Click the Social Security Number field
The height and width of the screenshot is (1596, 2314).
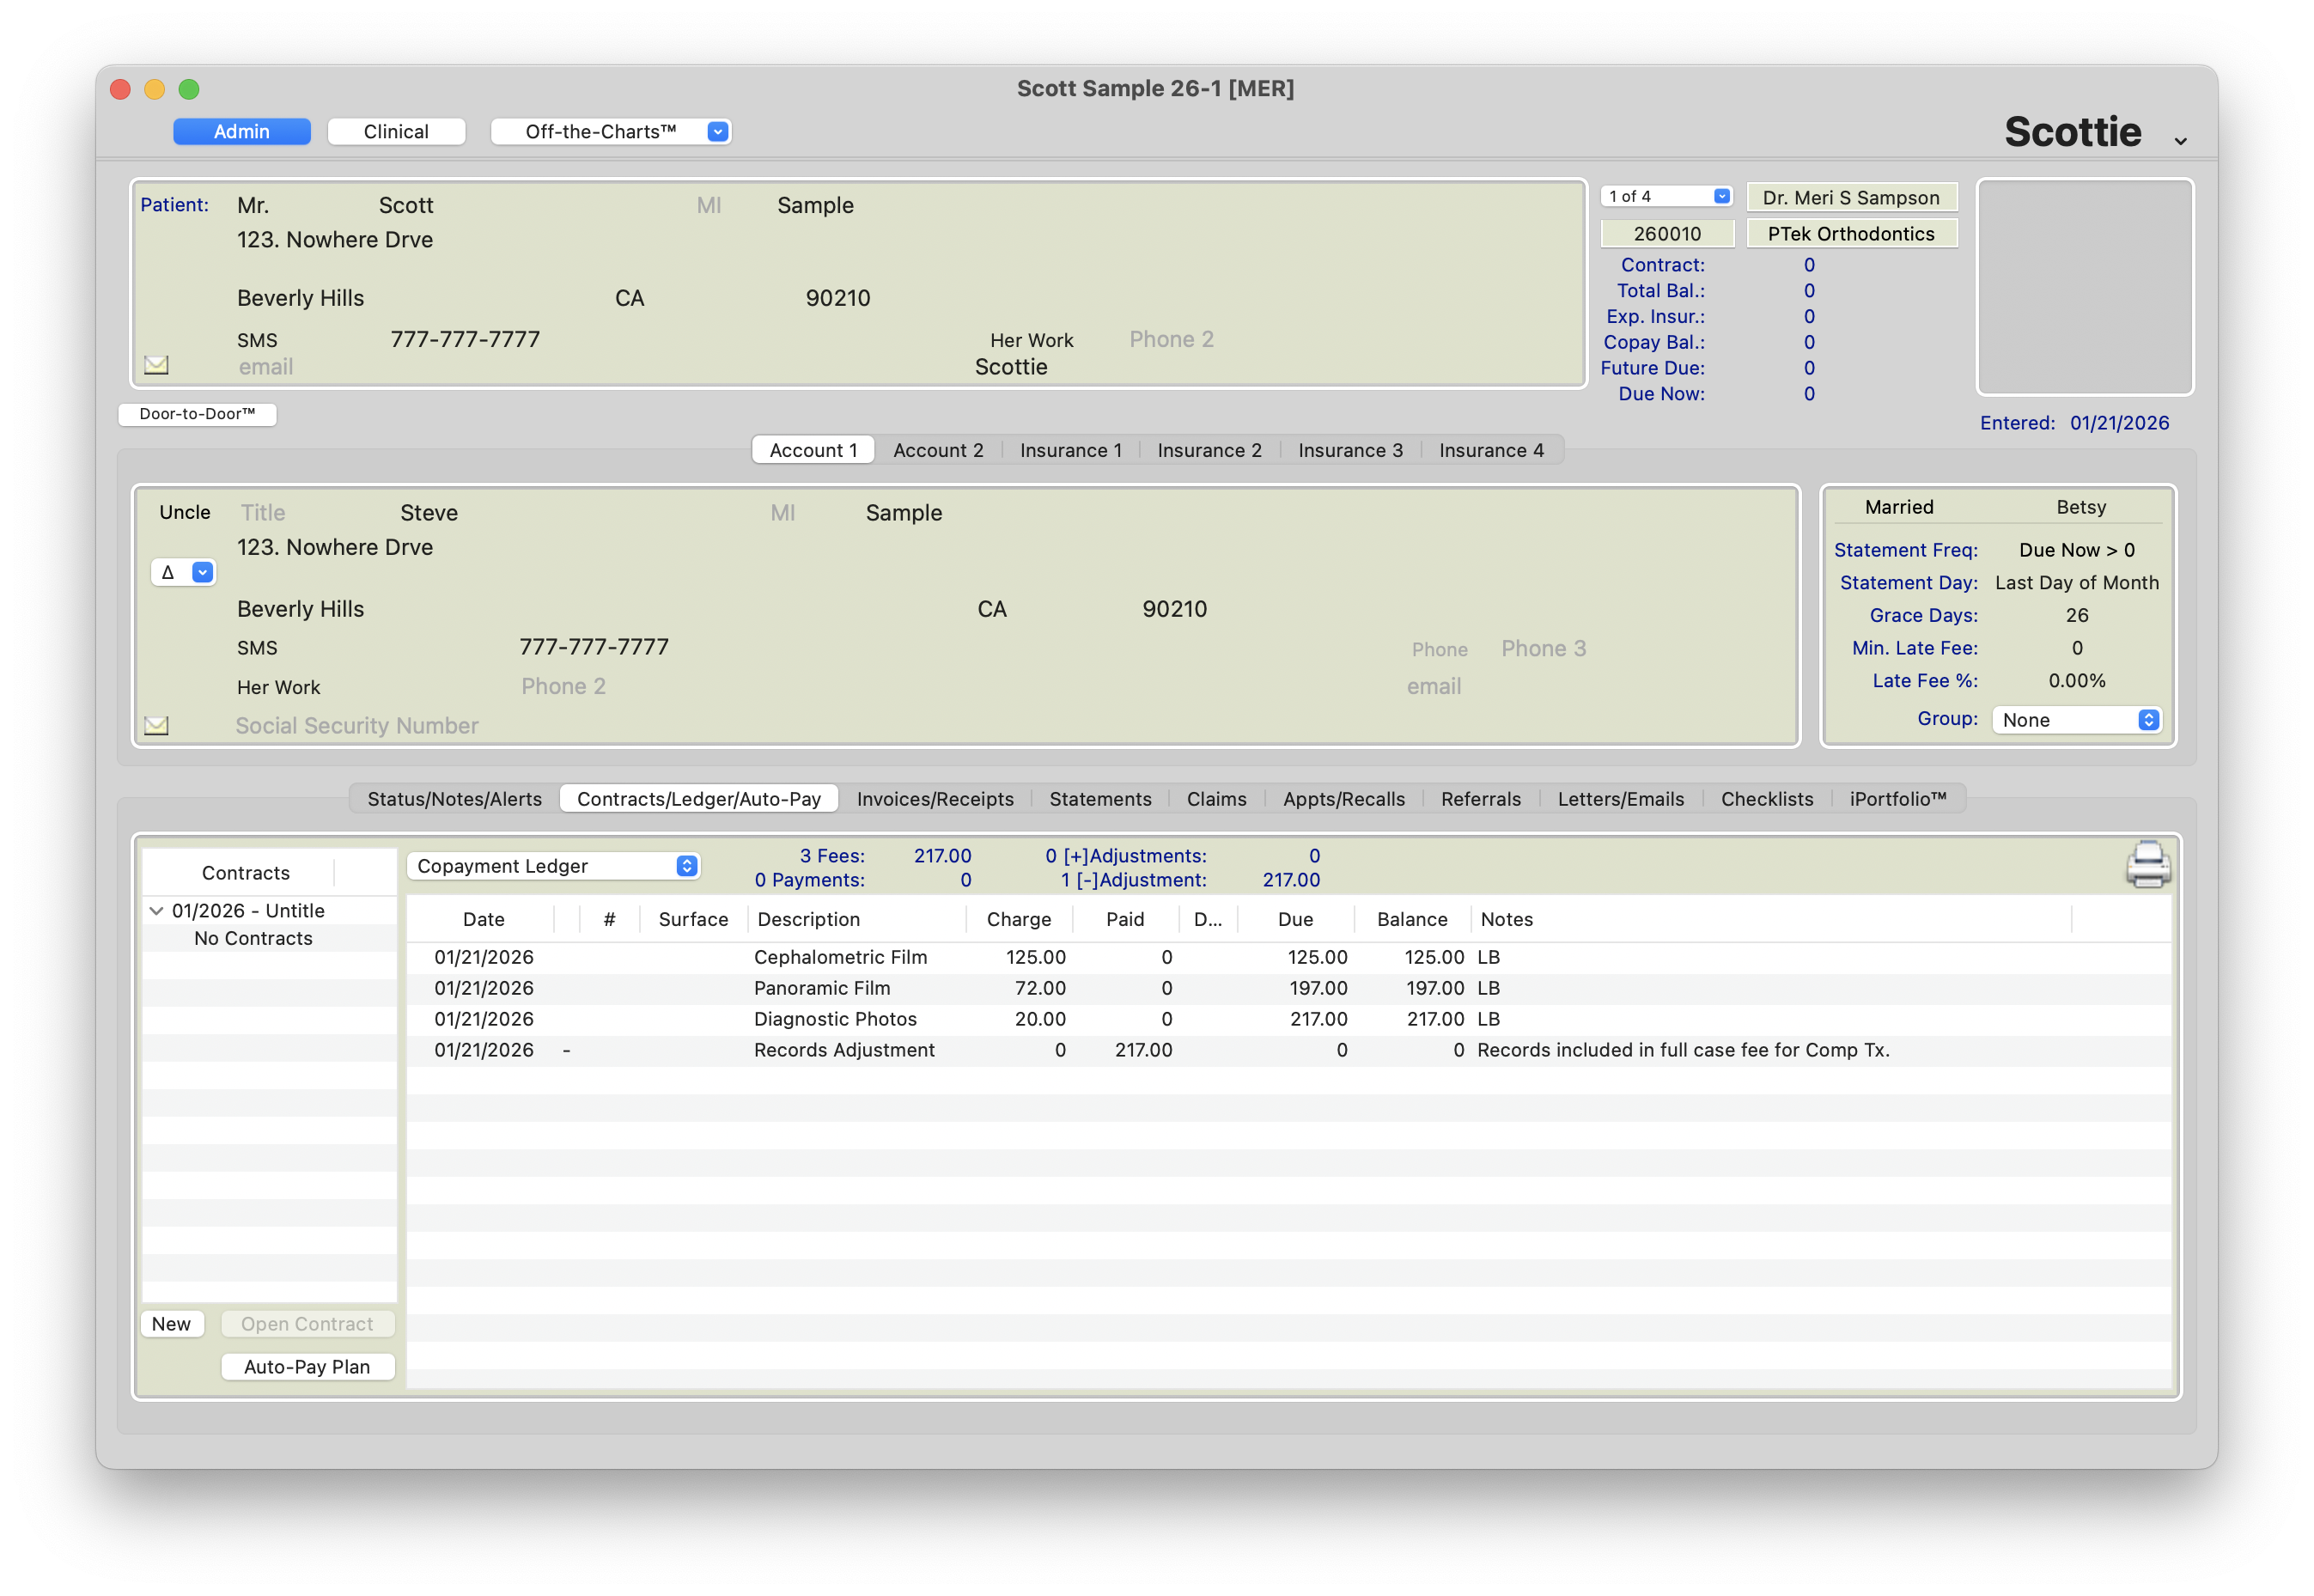coord(357,726)
